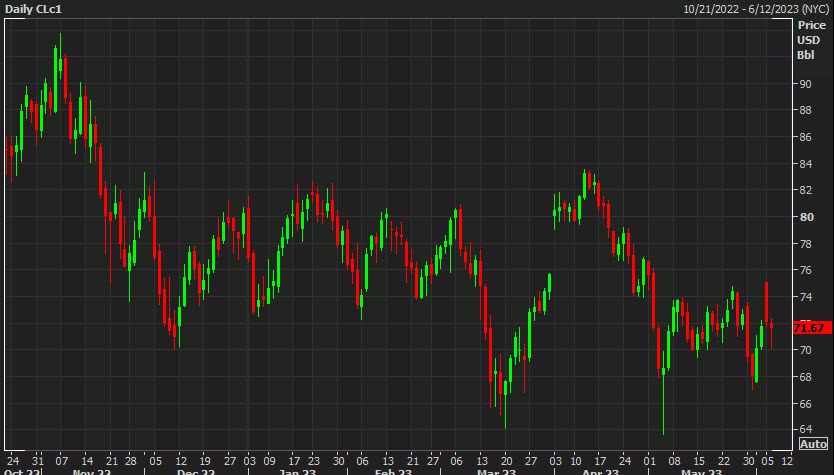This screenshot has width=834, height=475.
Task: Select the 86 price level on the axis
Action: tap(805, 137)
